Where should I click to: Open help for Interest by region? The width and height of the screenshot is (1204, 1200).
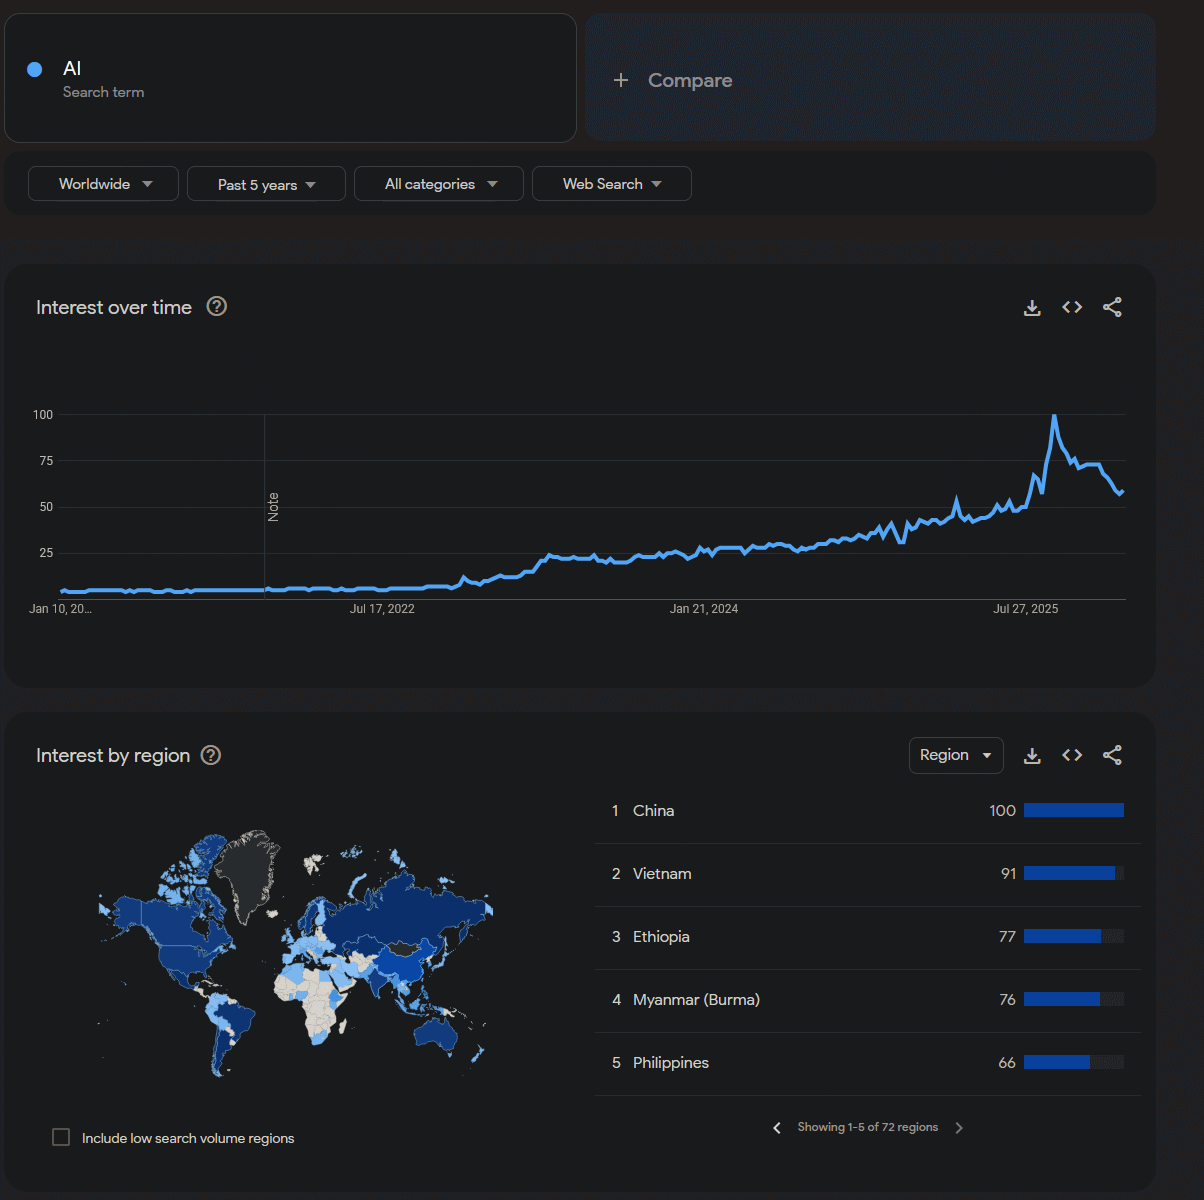coord(211,755)
